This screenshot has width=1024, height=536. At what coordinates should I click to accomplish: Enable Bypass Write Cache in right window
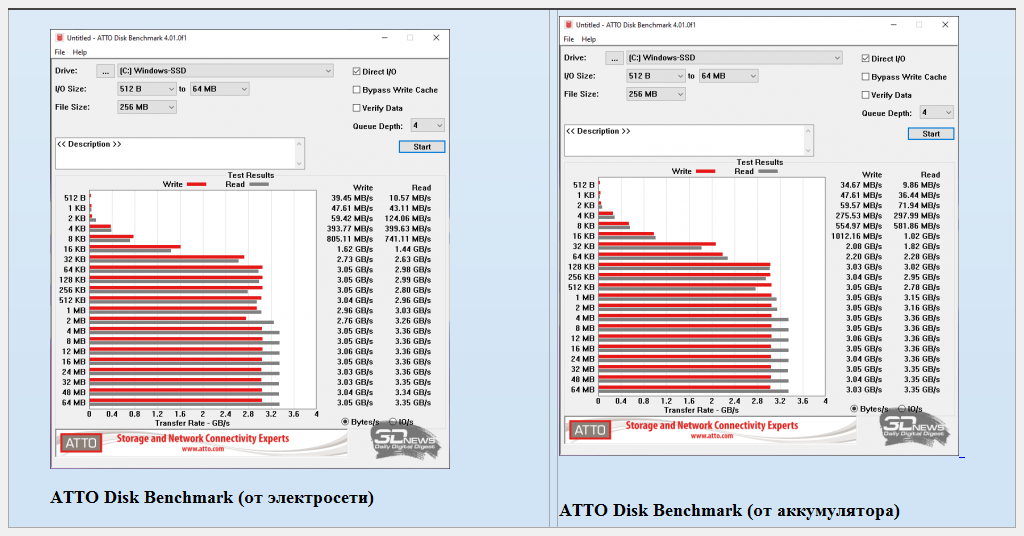tap(865, 76)
